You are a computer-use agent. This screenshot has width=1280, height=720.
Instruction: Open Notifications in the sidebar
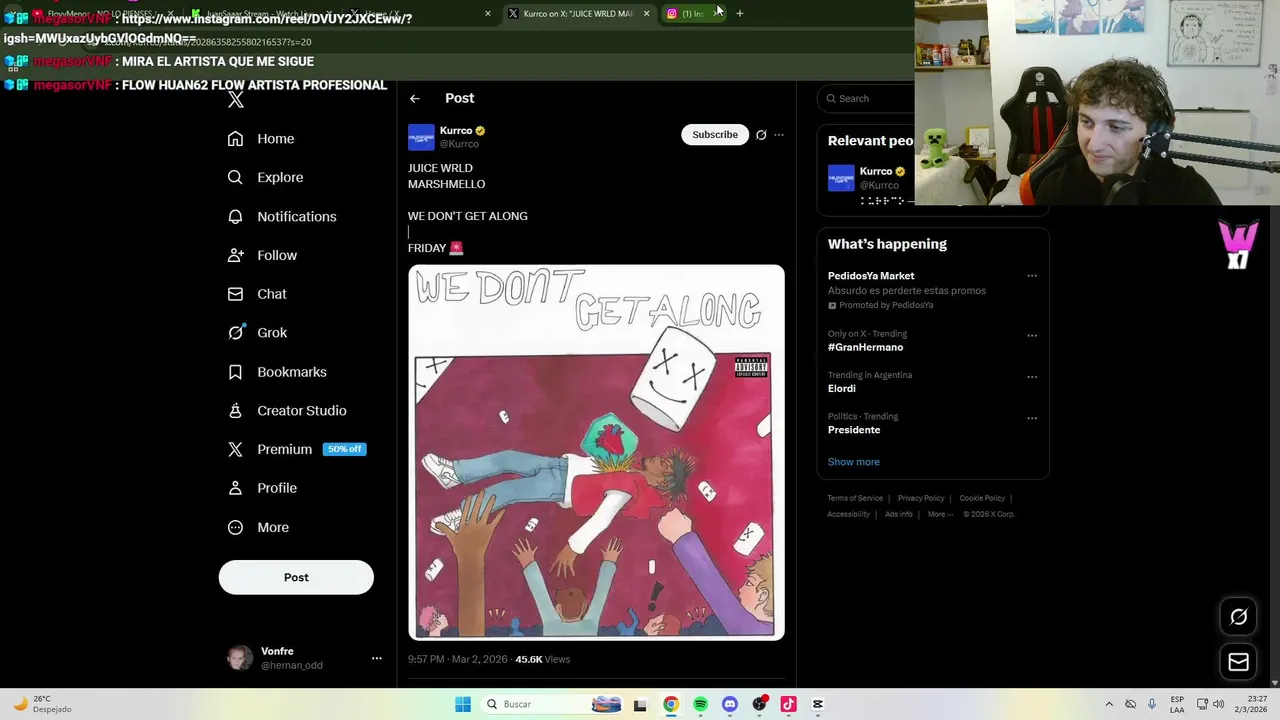(282, 216)
